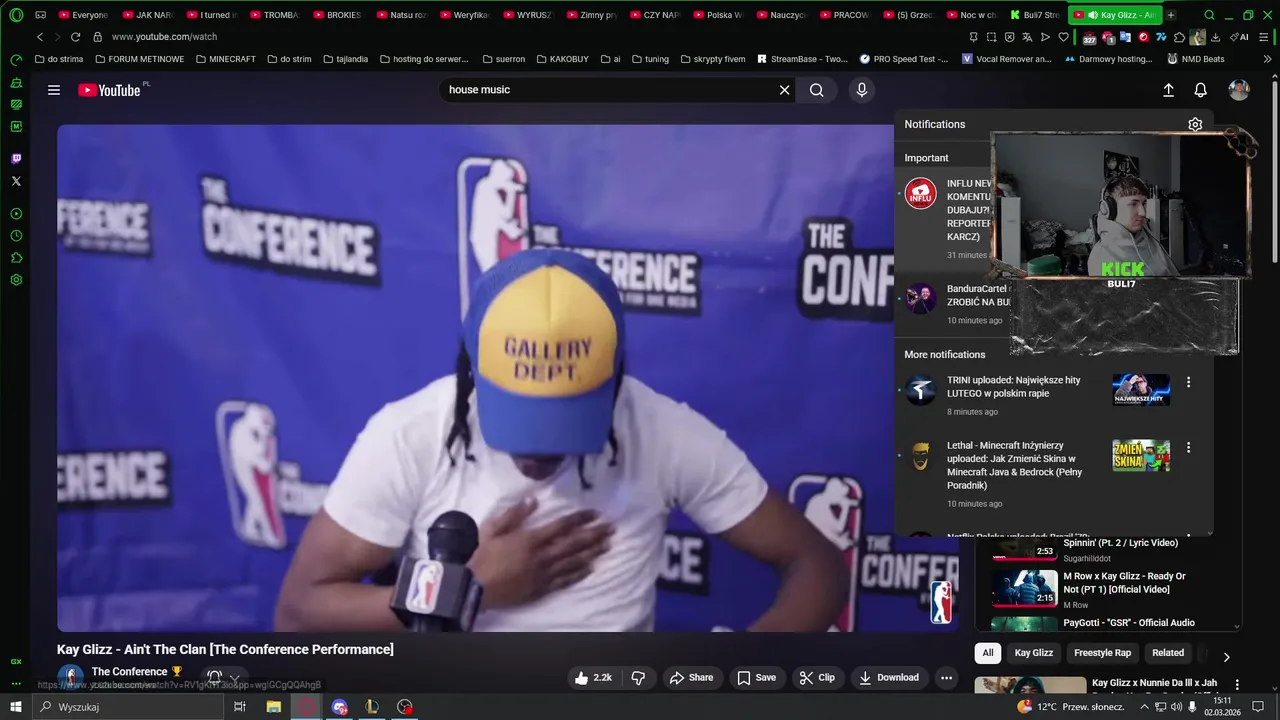
Task: Download the video
Action: click(x=889, y=678)
